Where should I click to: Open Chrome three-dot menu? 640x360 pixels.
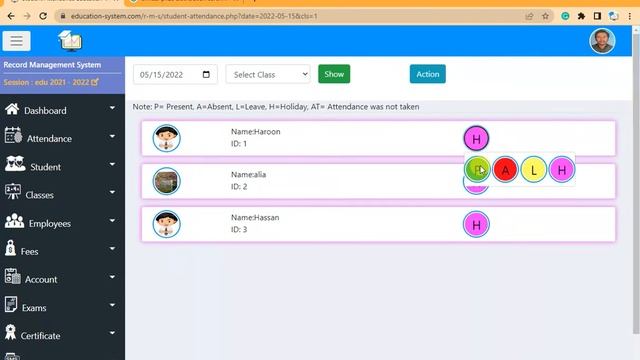click(629, 16)
